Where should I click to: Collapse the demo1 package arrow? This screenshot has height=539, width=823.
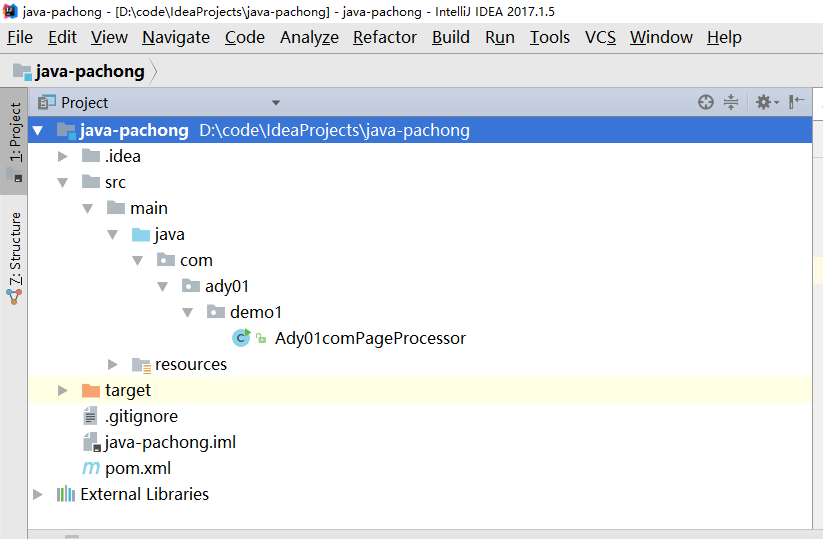[x=187, y=312]
